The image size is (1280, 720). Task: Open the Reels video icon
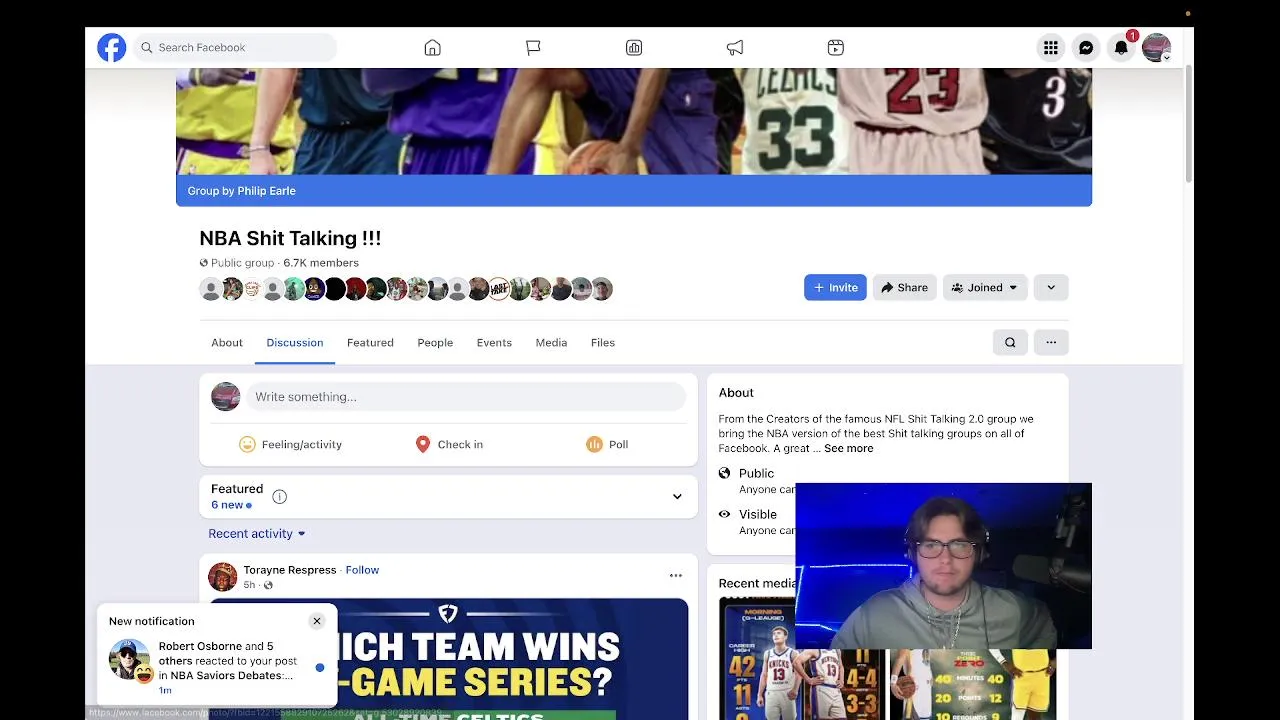[x=836, y=47]
